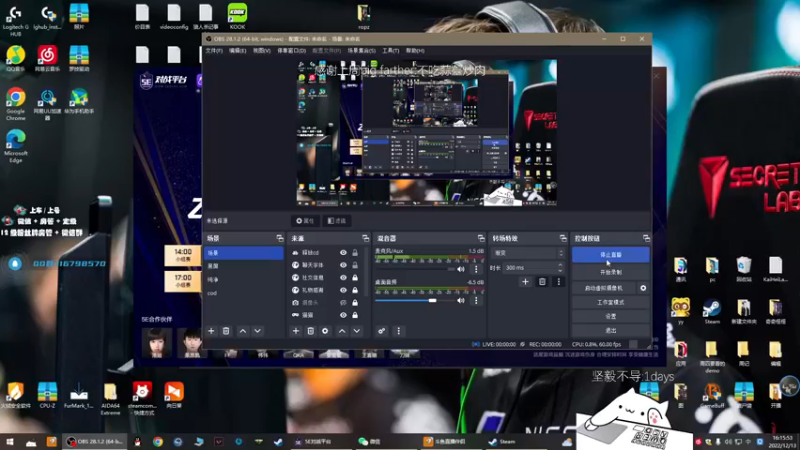Add a scene transition with plus icon

click(525, 282)
